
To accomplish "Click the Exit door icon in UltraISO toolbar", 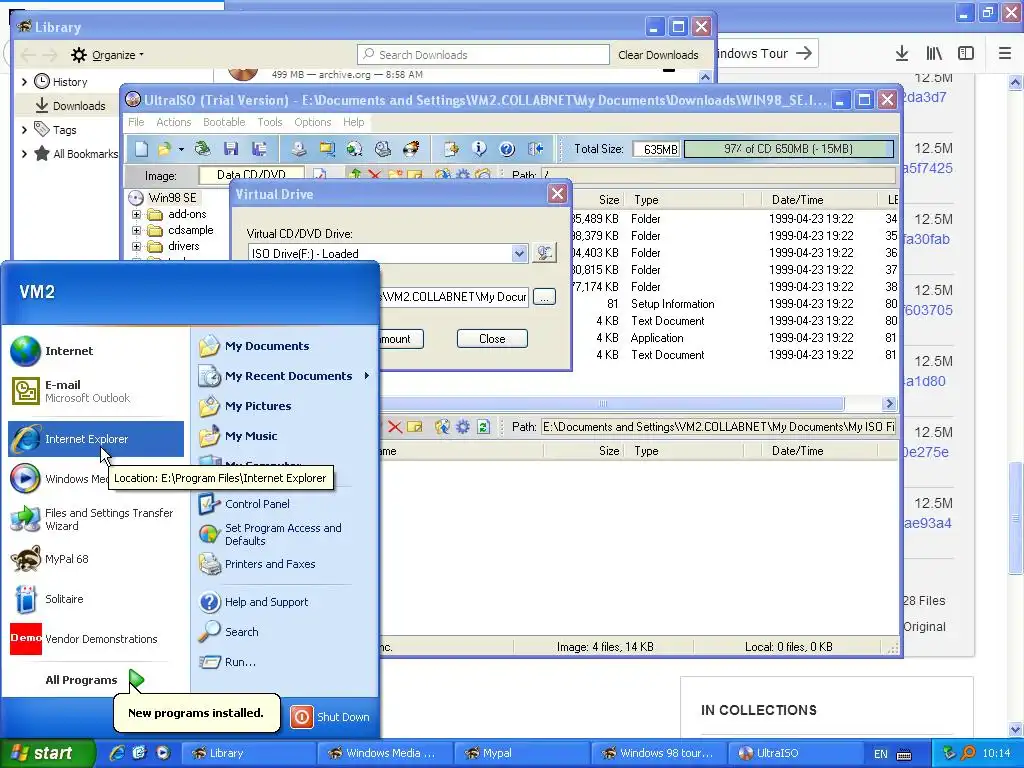I will [x=536, y=149].
